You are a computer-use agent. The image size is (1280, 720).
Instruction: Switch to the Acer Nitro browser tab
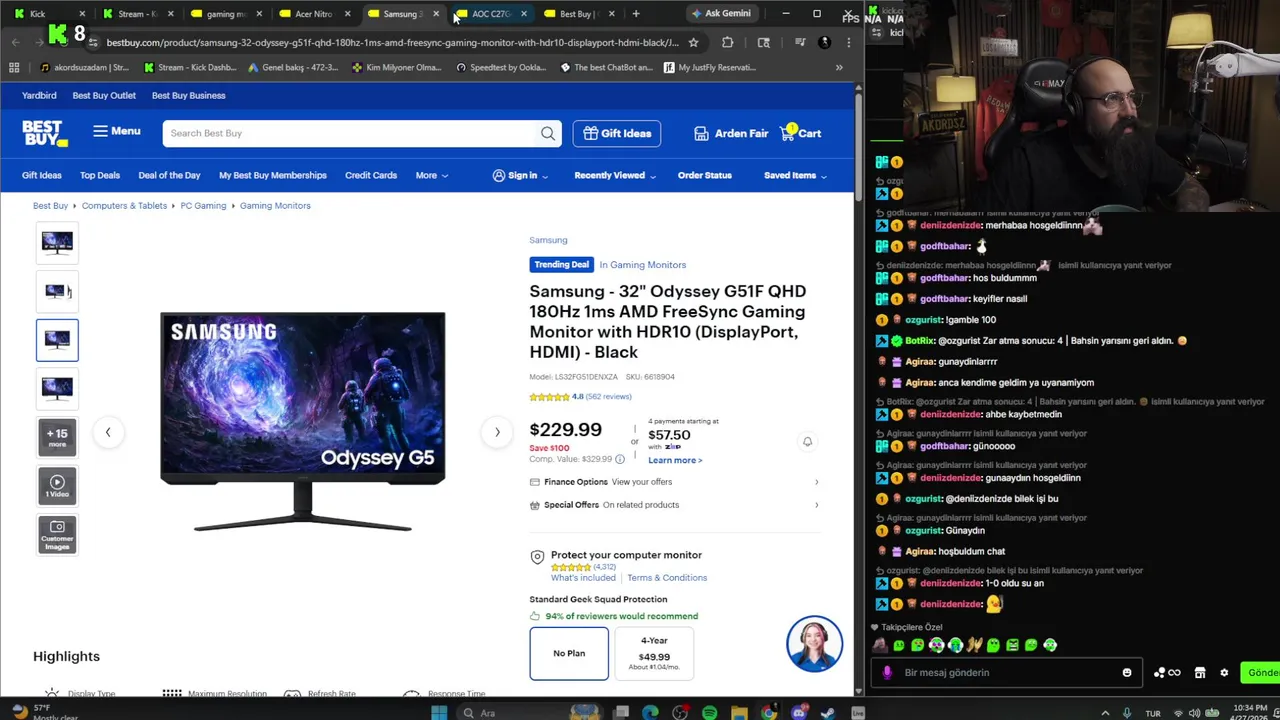pyautogui.click(x=313, y=14)
